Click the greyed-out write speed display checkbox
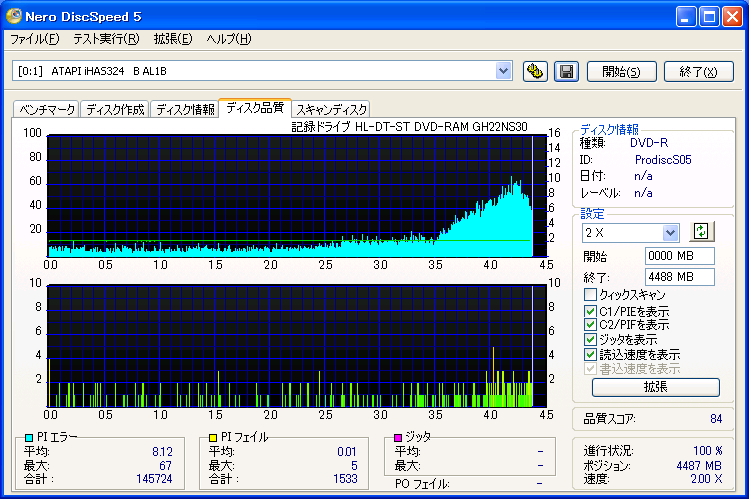 590,369
